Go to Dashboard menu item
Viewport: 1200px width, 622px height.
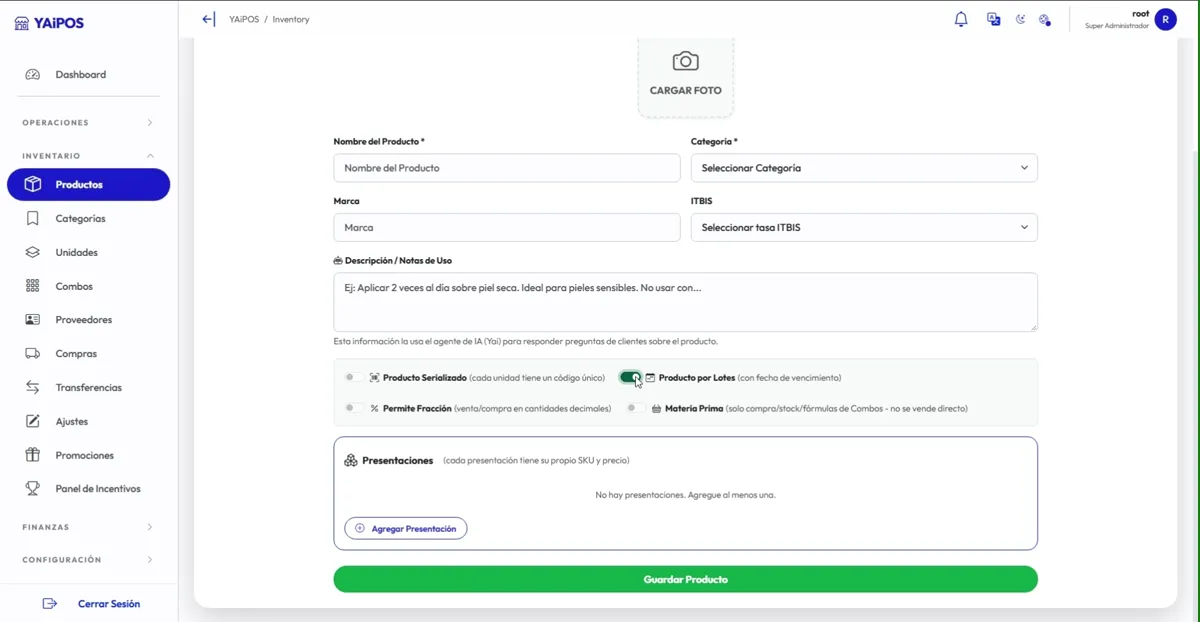(x=88, y=75)
